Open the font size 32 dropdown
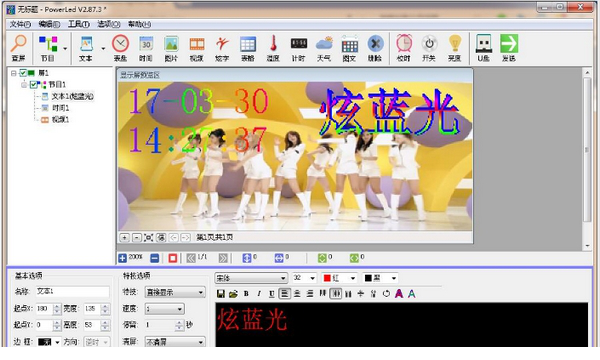600x360 pixels. 305,278
